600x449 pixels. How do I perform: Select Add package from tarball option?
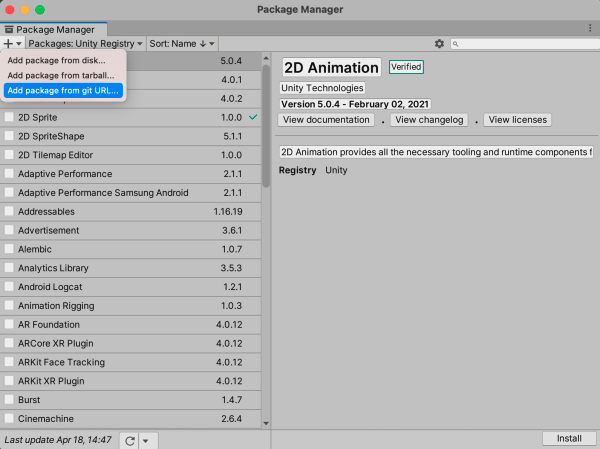coord(61,75)
